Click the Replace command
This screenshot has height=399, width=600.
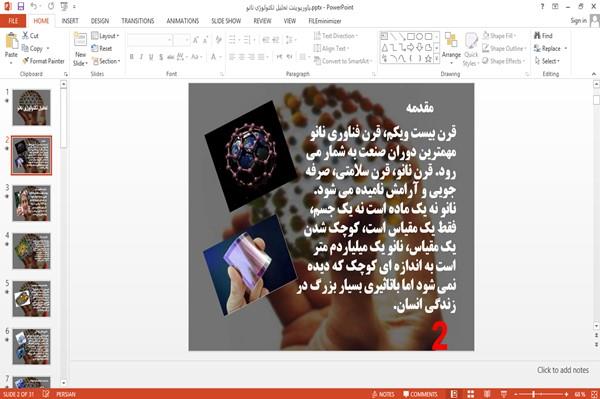click(550, 48)
